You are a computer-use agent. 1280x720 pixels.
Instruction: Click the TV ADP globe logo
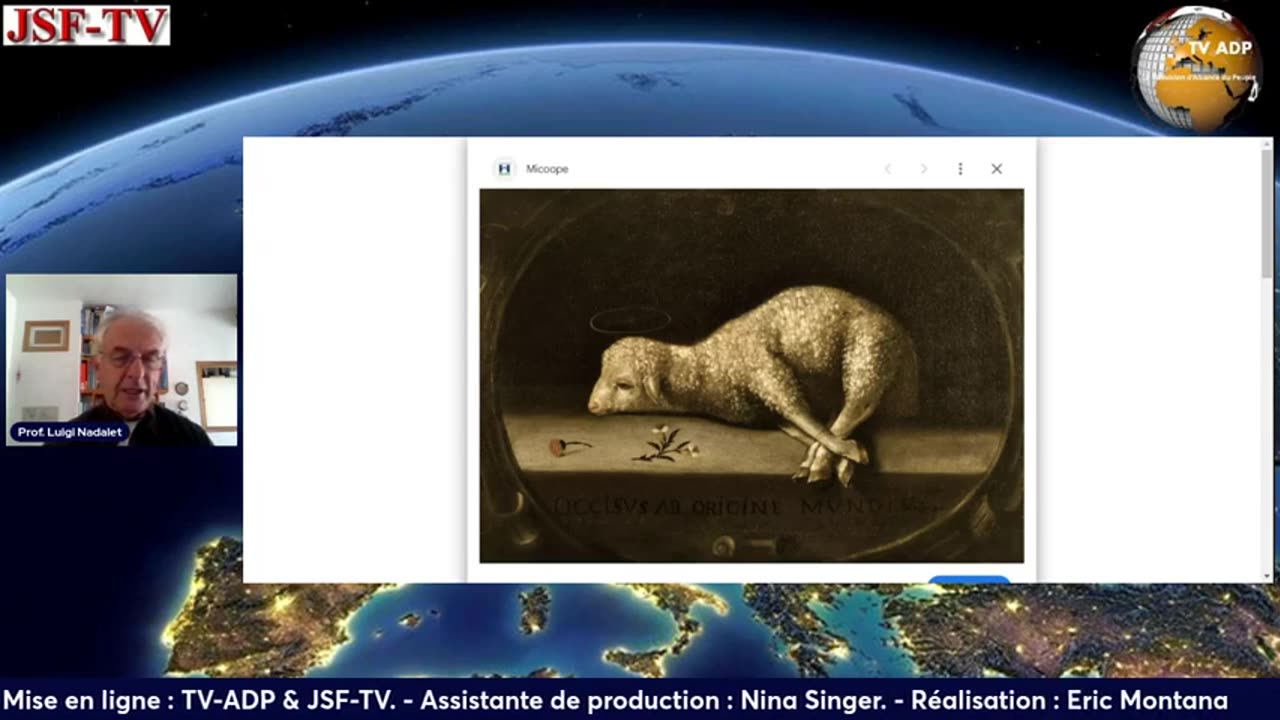(1197, 69)
